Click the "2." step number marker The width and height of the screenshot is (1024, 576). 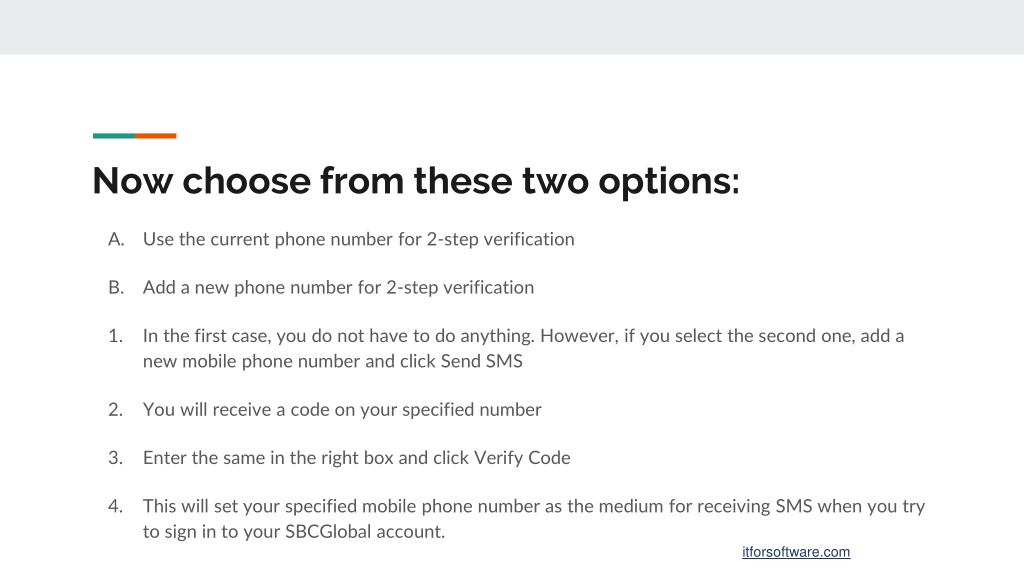point(116,410)
